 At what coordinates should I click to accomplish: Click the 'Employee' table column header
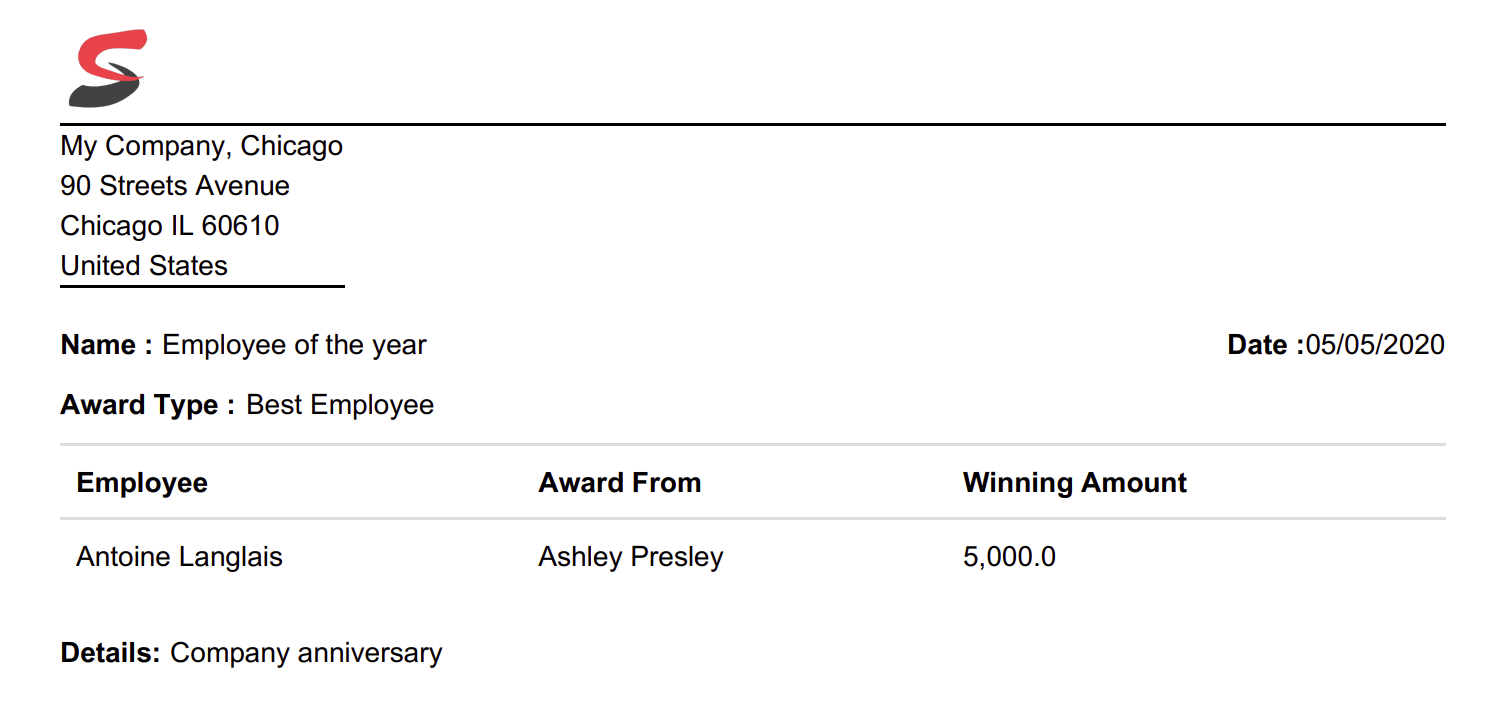coord(142,483)
